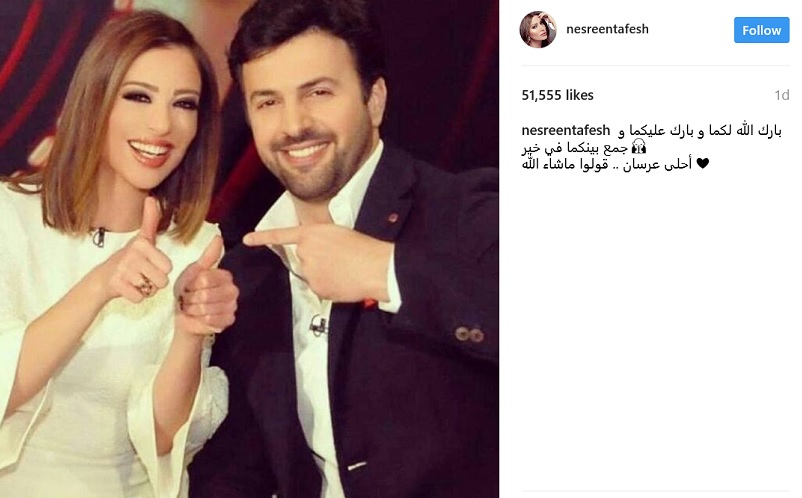Click the Follow button
The width and height of the screenshot is (802, 498).
[761, 30]
